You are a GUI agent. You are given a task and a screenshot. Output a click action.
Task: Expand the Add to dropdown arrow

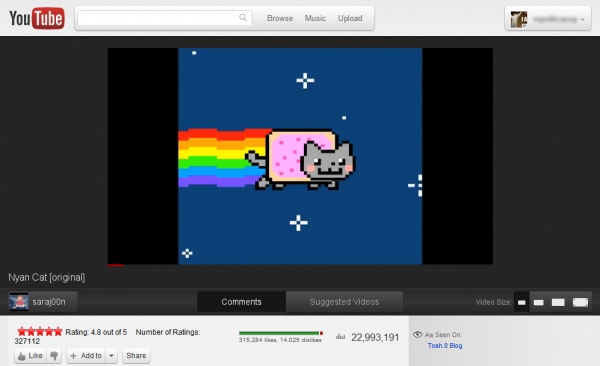(x=111, y=356)
